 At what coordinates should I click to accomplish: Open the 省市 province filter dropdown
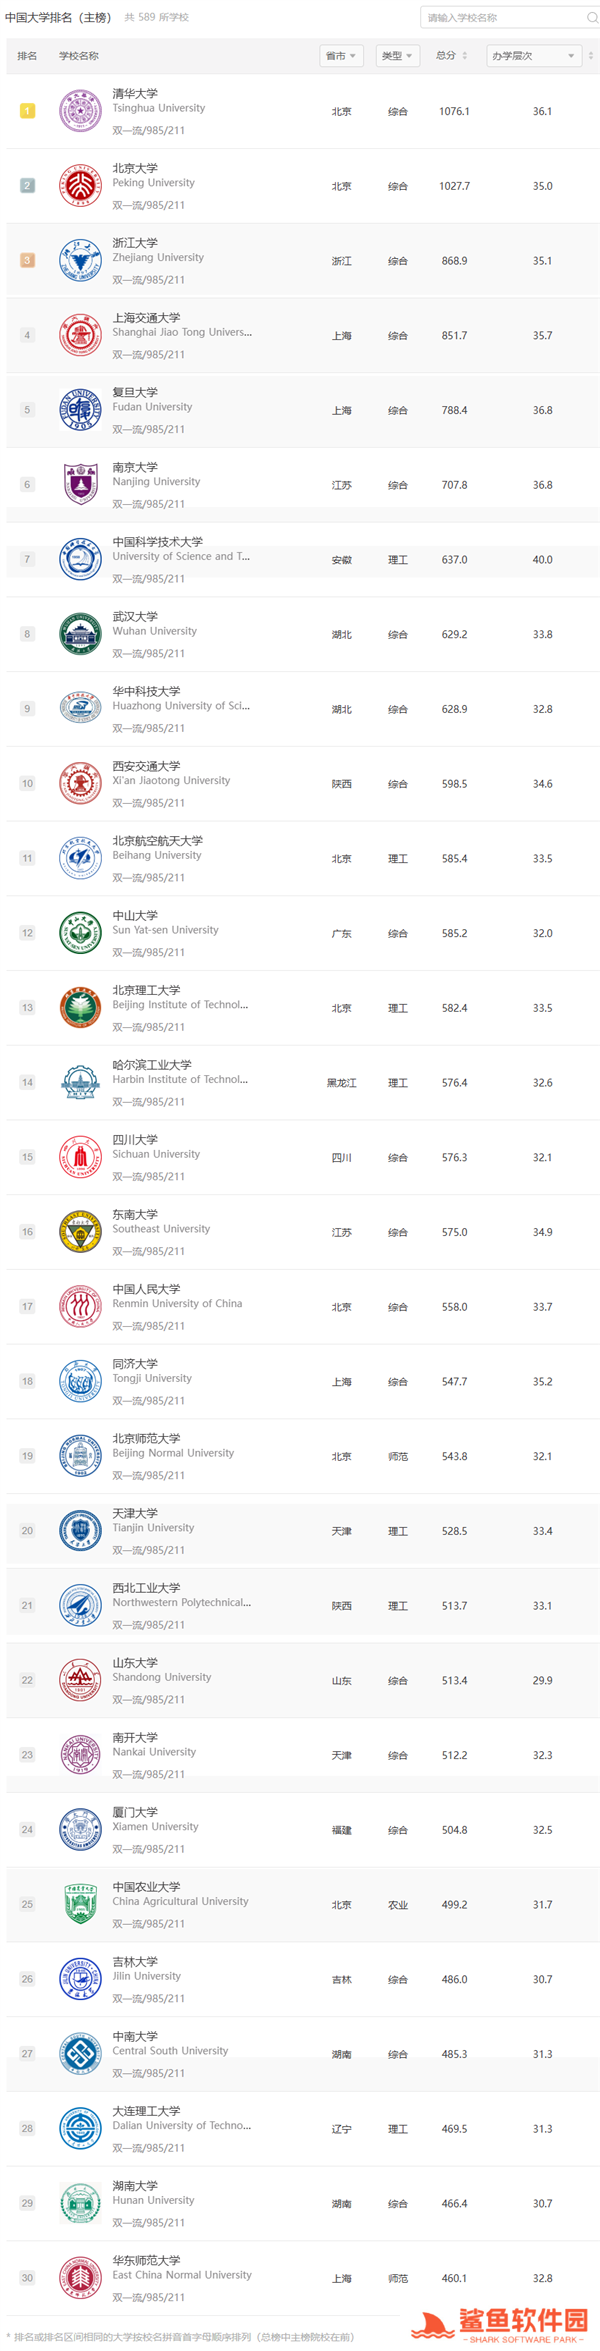coord(340,56)
